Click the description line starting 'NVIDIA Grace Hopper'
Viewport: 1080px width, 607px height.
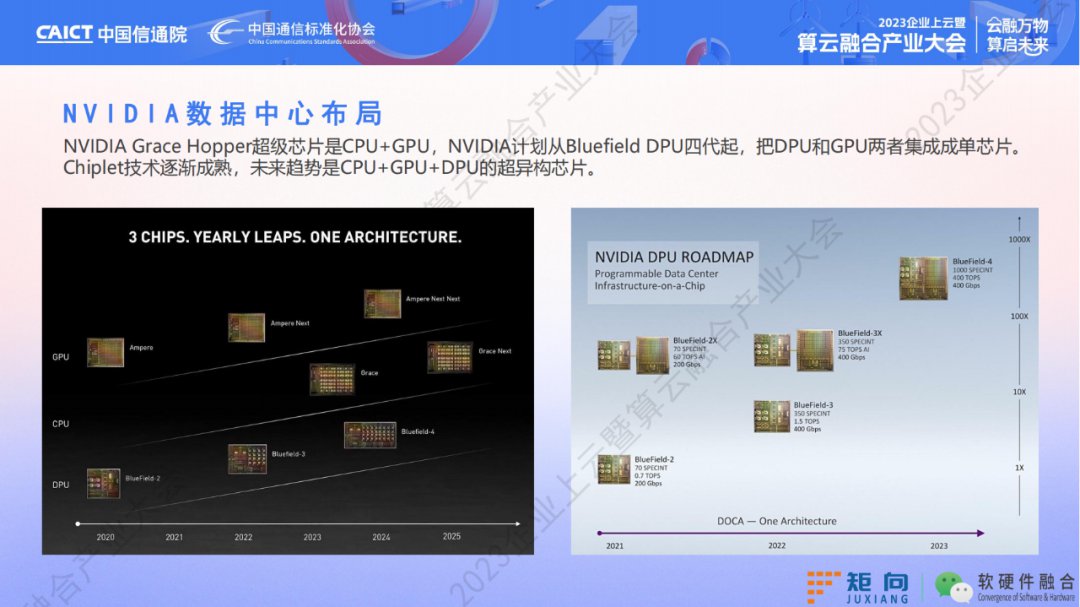coord(545,147)
